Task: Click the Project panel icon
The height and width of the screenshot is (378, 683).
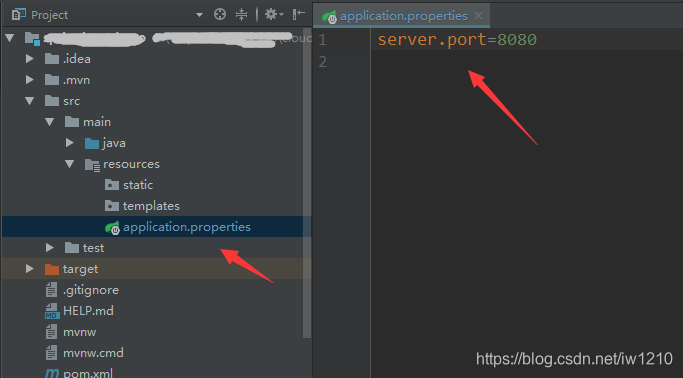Action: click(x=19, y=14)
